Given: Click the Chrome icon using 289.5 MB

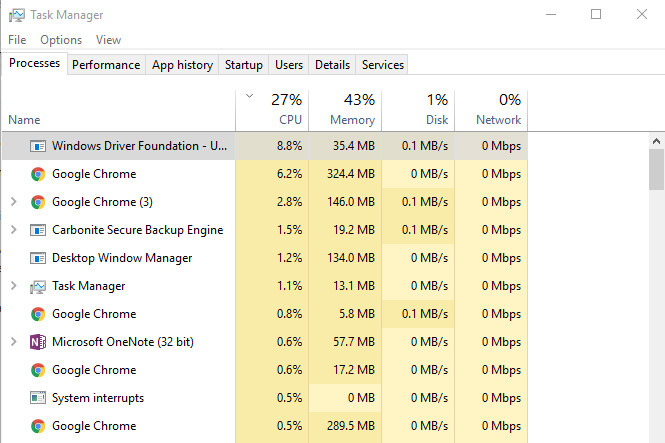Looking at the screenshot, I should point(38,426).
